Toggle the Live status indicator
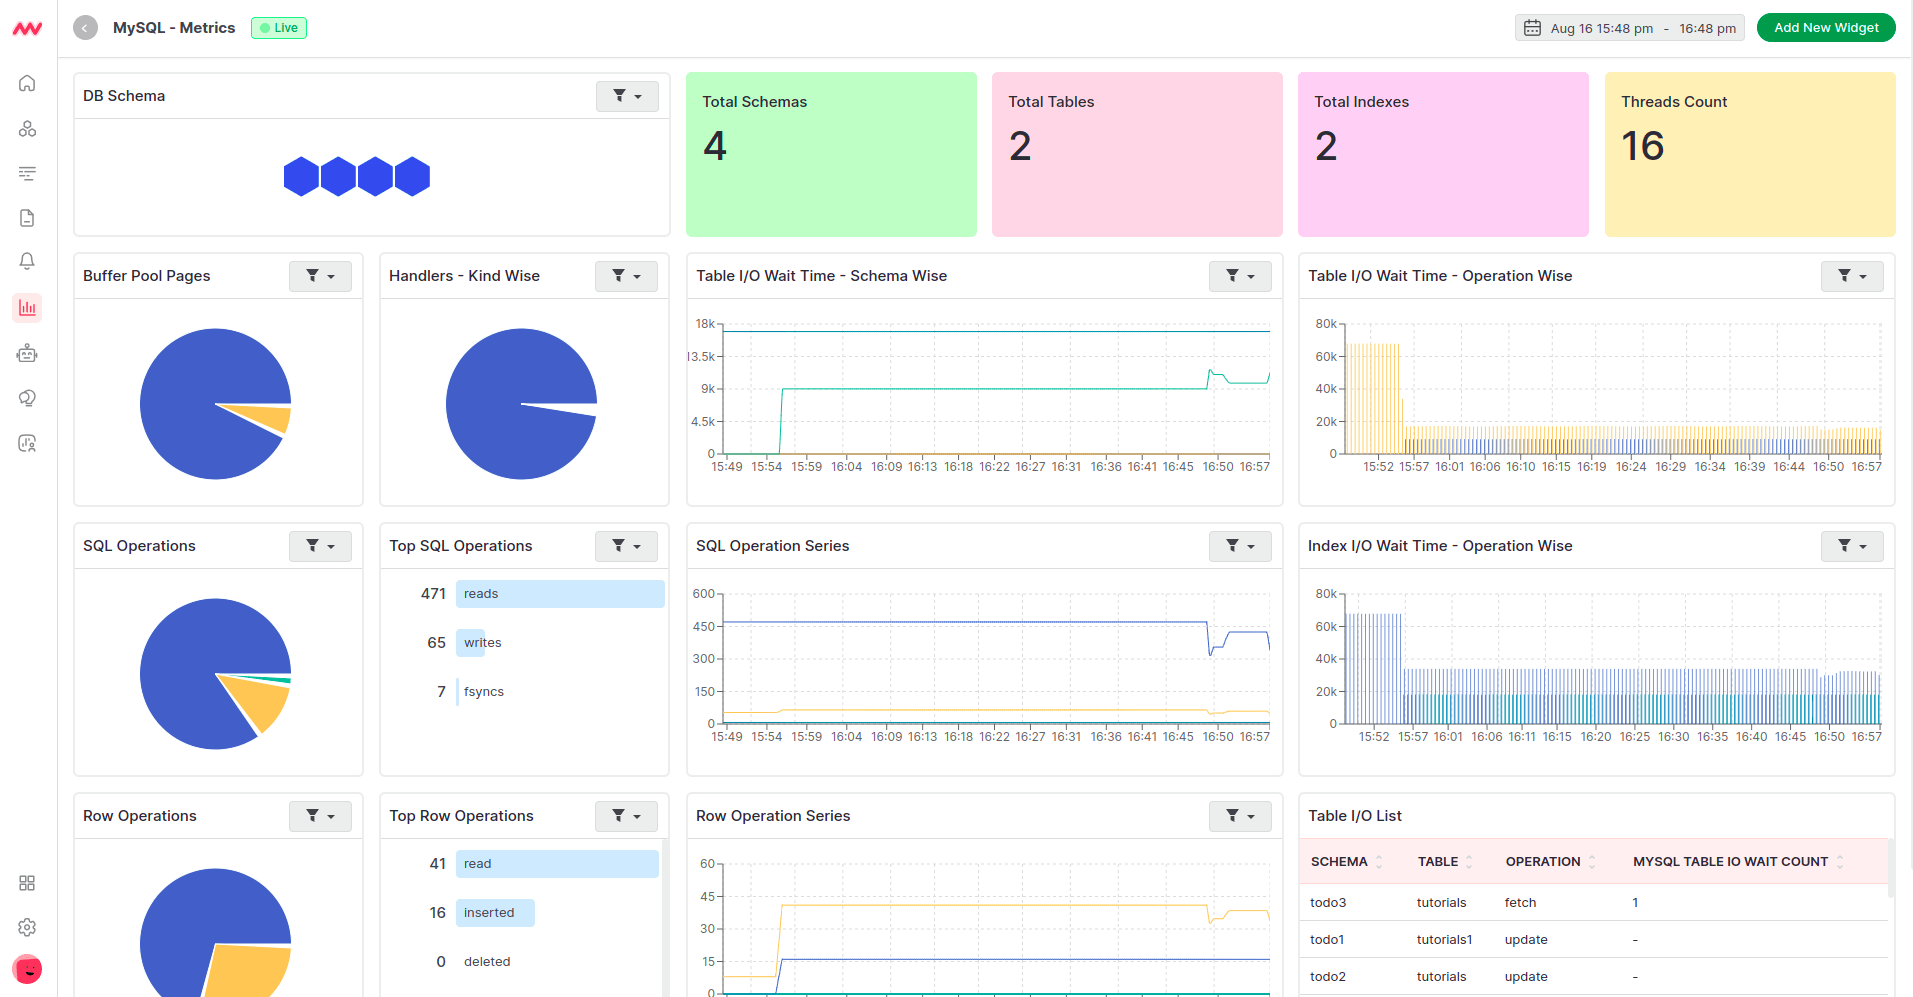 coord(278,27)
